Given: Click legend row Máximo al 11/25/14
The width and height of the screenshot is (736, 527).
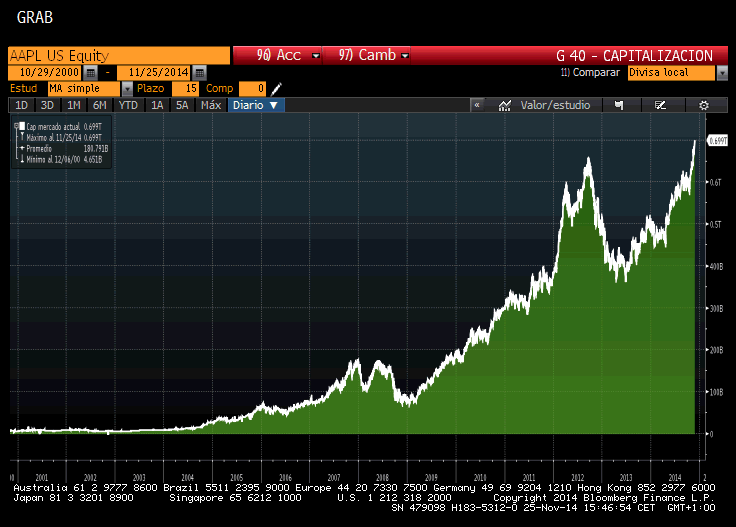Looking at the screenshot, I should (64, 137).
